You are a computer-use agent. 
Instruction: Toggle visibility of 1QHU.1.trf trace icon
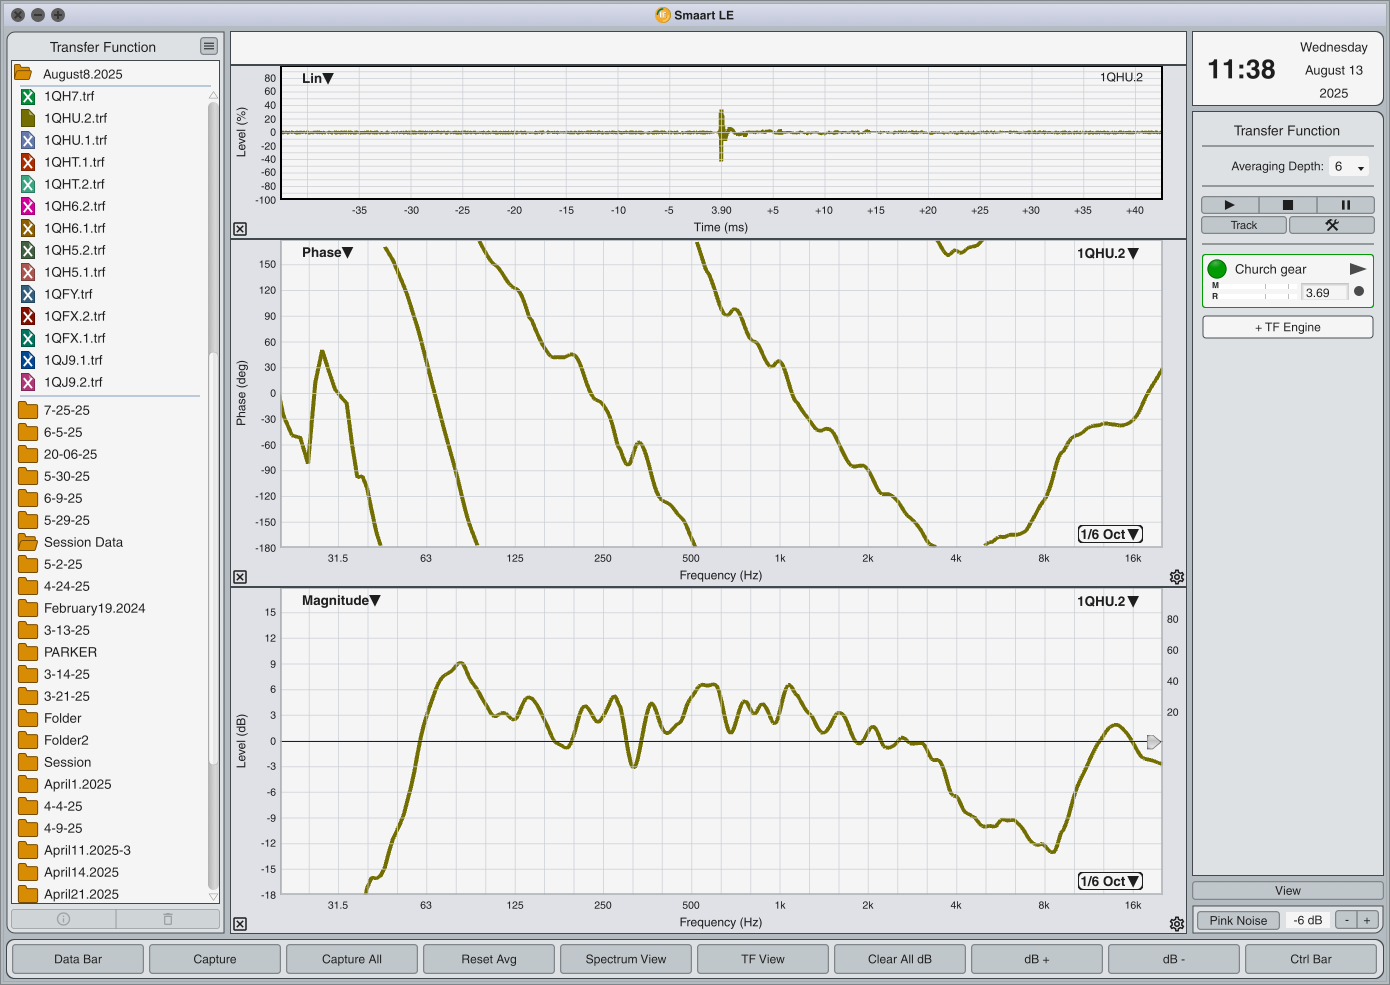tap(28, 140)
